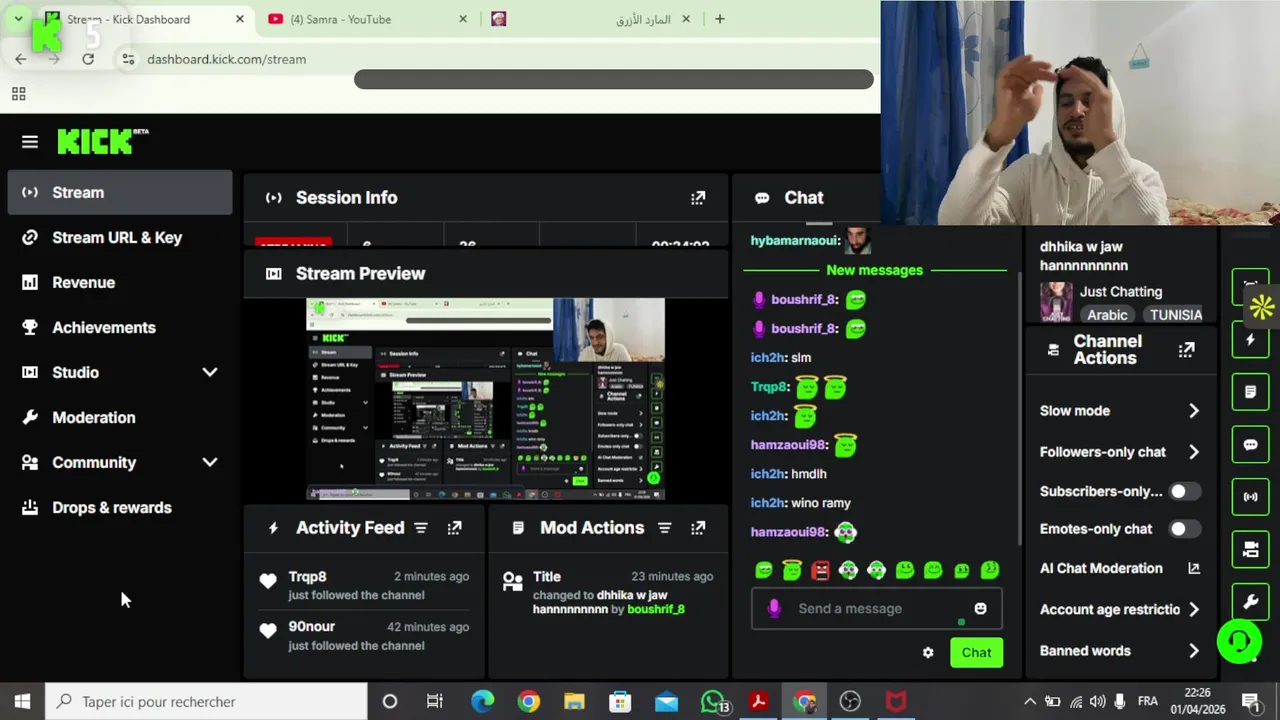1280x720 pixels.
Task: Open WhatsApp from the taskbar
Action: [x=713, y=701]
